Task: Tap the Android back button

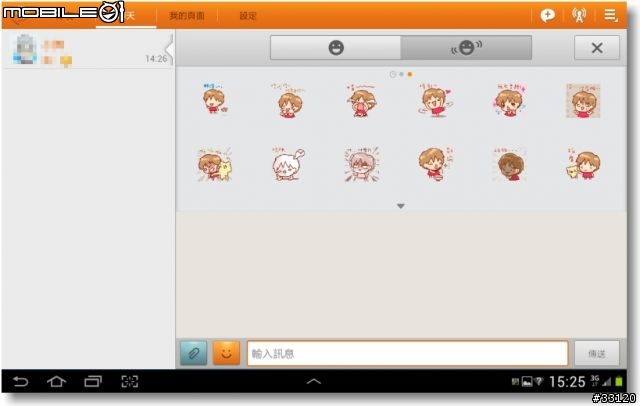Action: coord(20,382)
